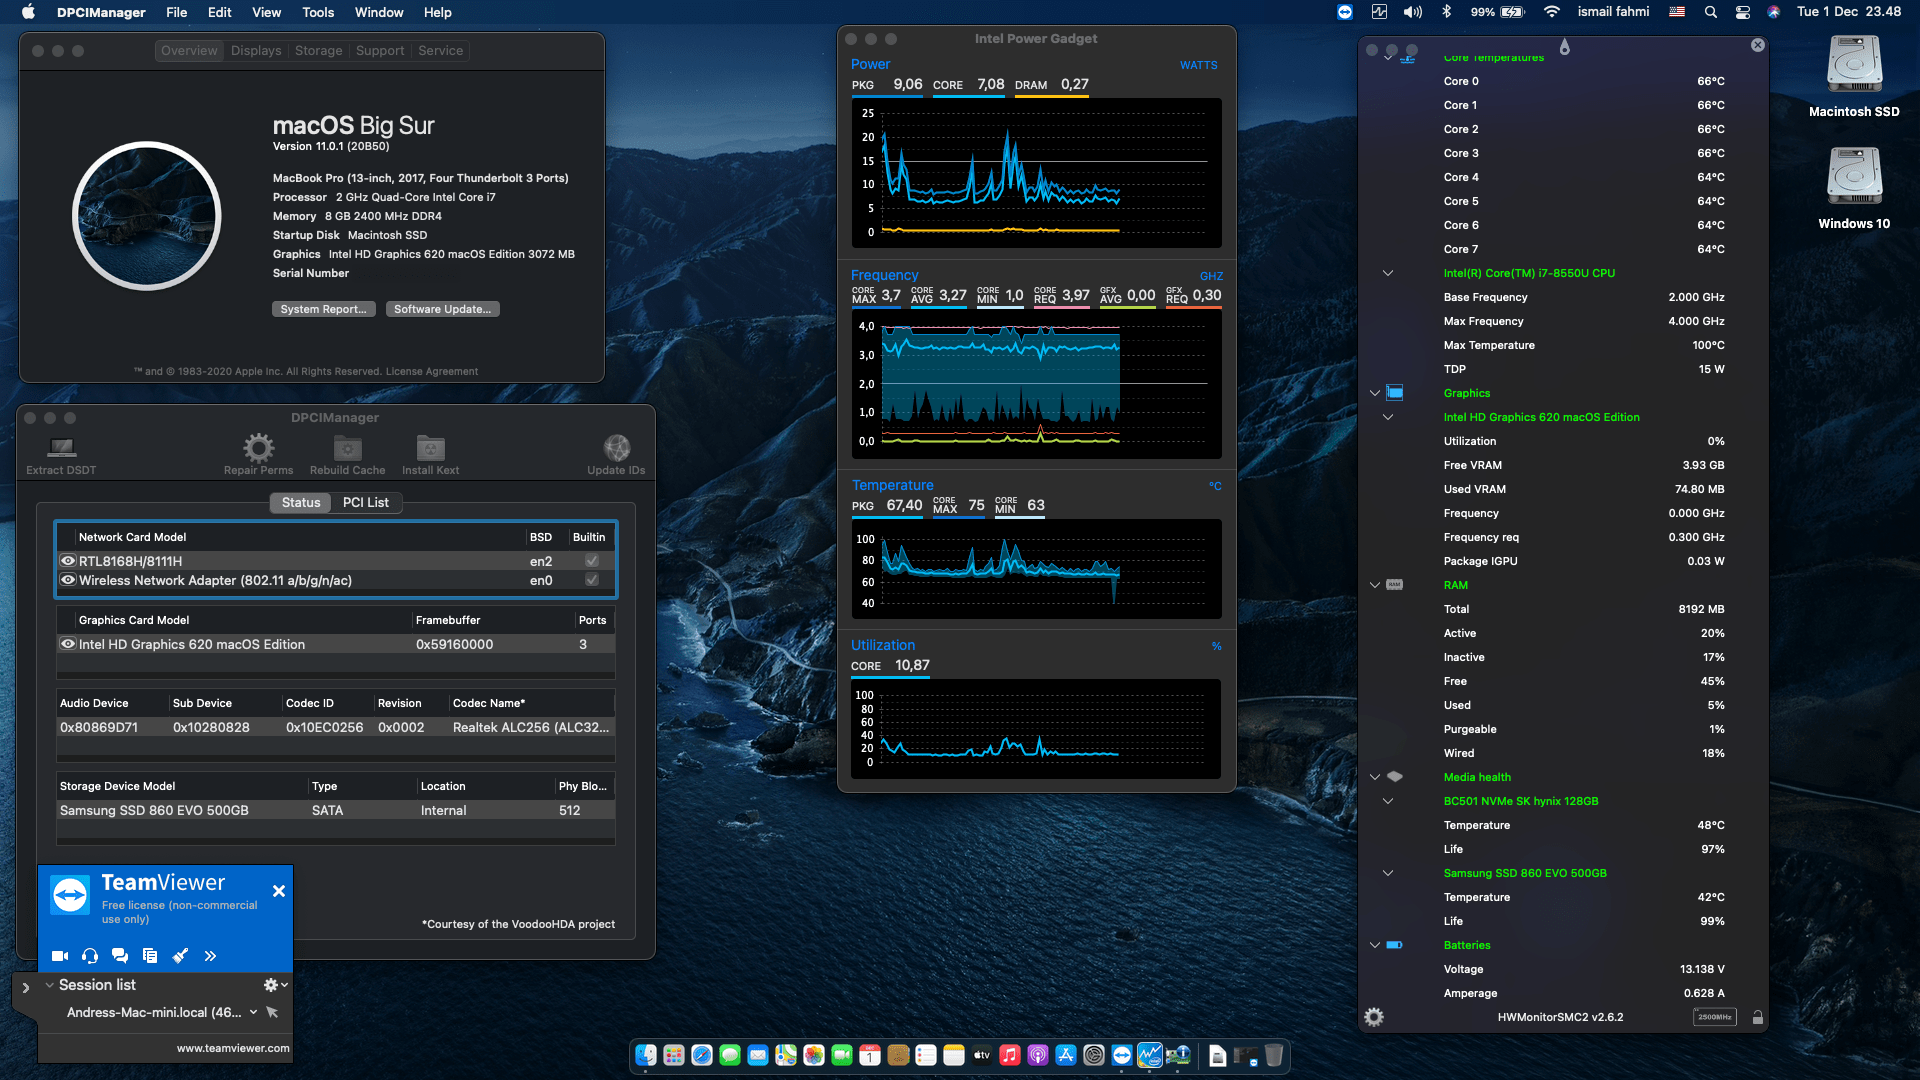Collapse the Graphics section in HWMonitorSMC2
The width and height of the screenshot is (1920, 1080).
[1375, 393]
